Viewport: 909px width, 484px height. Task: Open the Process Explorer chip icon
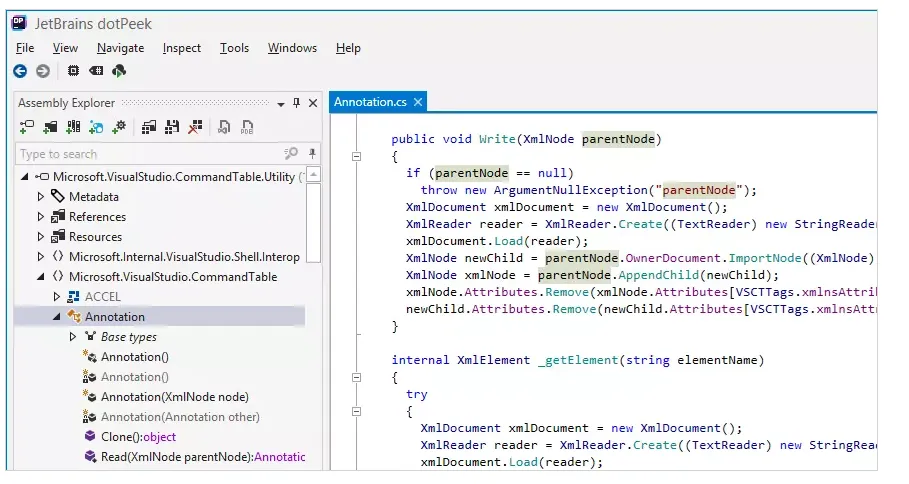pos(73,71)
